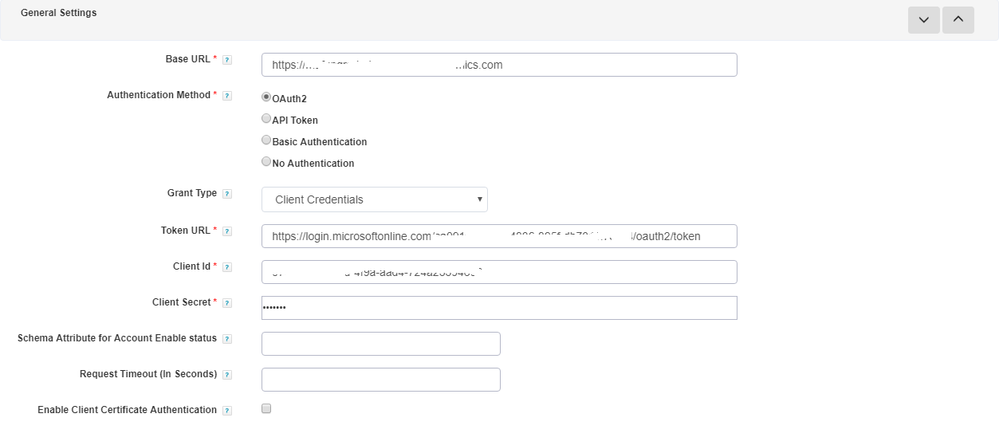Viewport: 999px width, 438px height.
Task: Select the OAuth2 authentication method
Action: coord(266,98)
